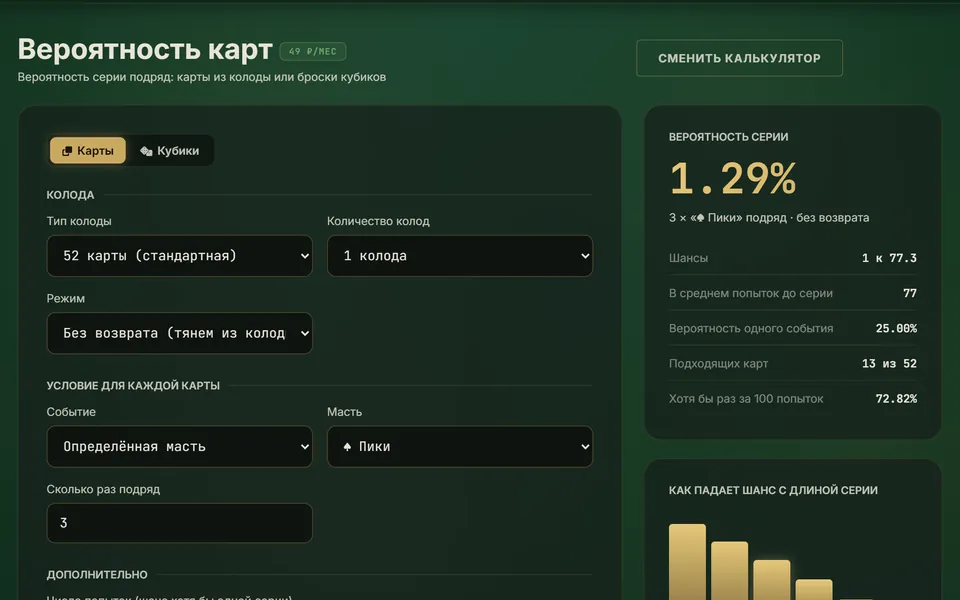Click the Вероятность карт heading
Viewport: 960px width, 600px height.
tap(145, 49)
